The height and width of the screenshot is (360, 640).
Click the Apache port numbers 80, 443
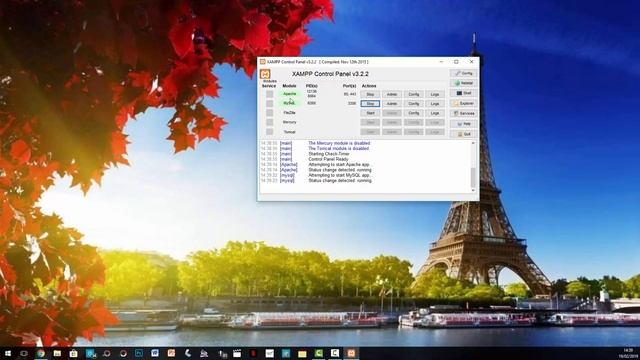pyautogui.click(x=350, y=94)
